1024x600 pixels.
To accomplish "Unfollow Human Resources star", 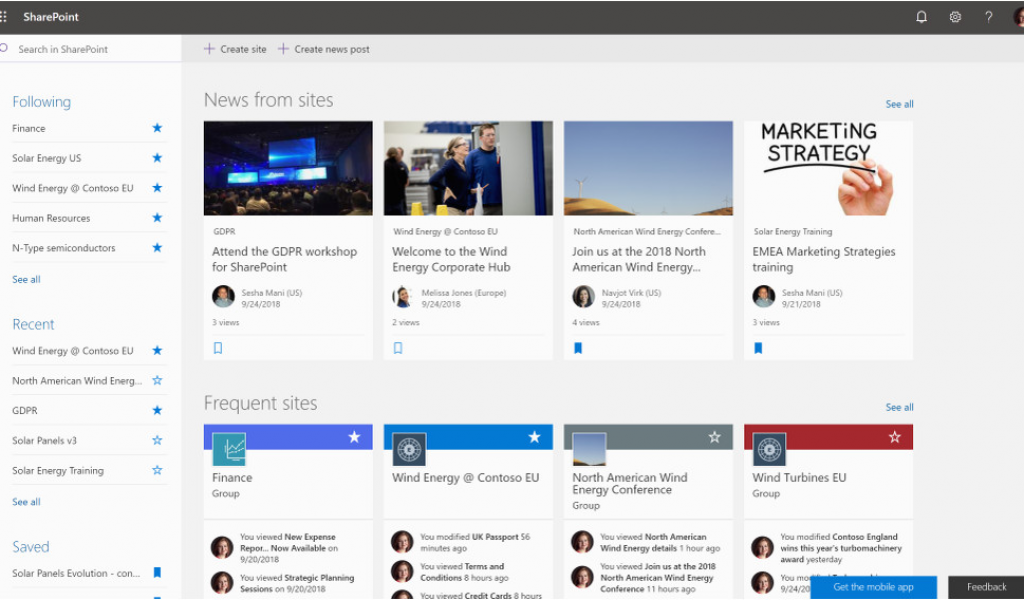I will tap(157, 218).
